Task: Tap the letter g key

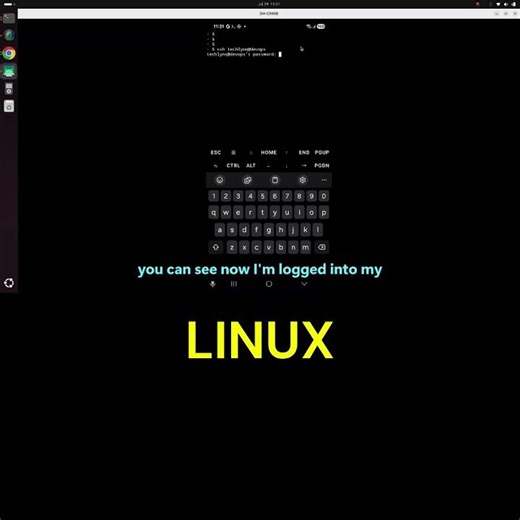Action: [269, 230]
